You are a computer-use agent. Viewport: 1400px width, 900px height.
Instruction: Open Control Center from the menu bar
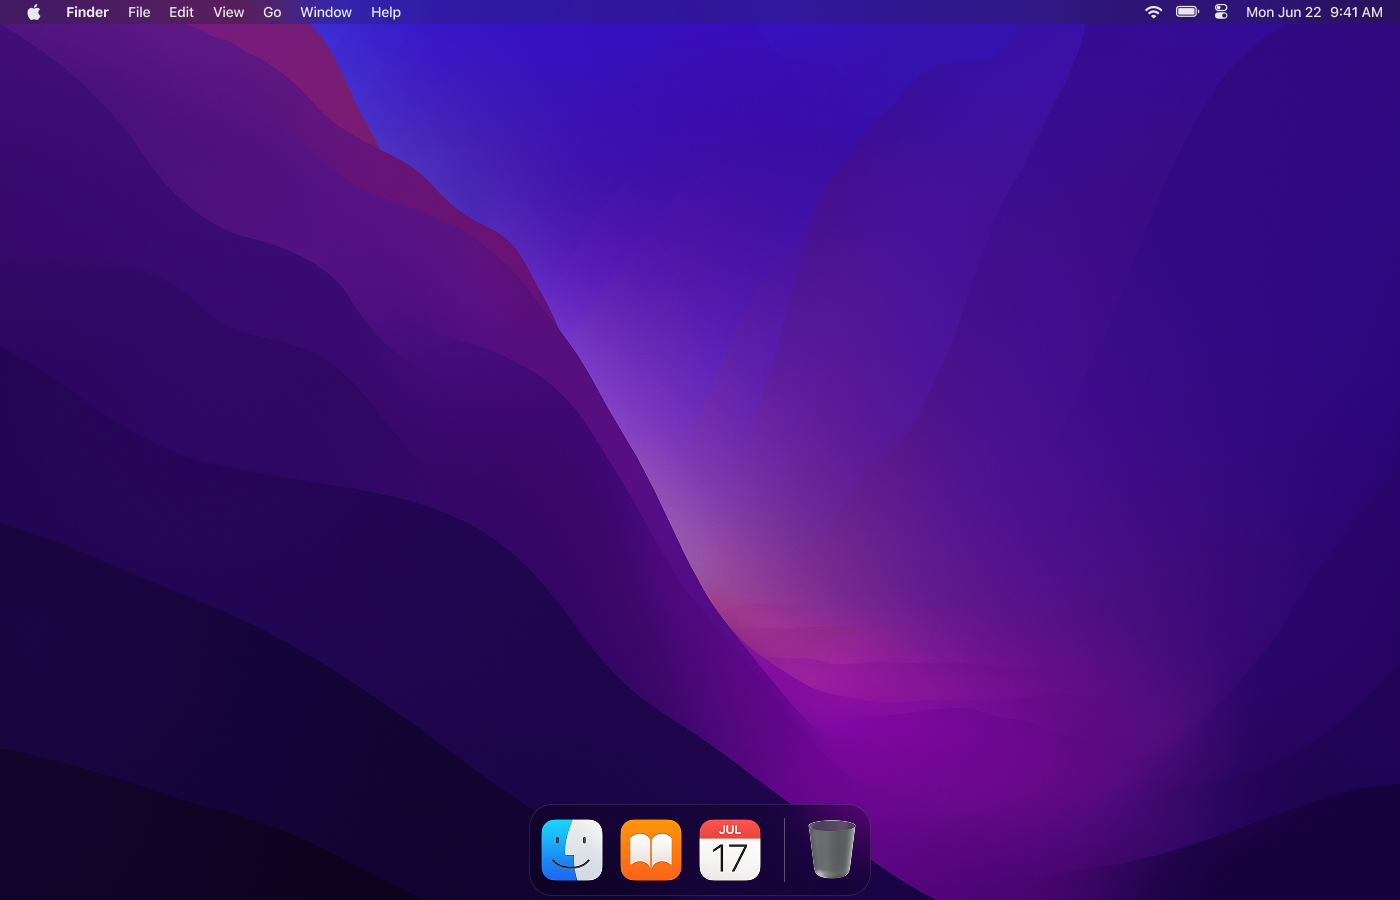click(x=1221, y=12)
